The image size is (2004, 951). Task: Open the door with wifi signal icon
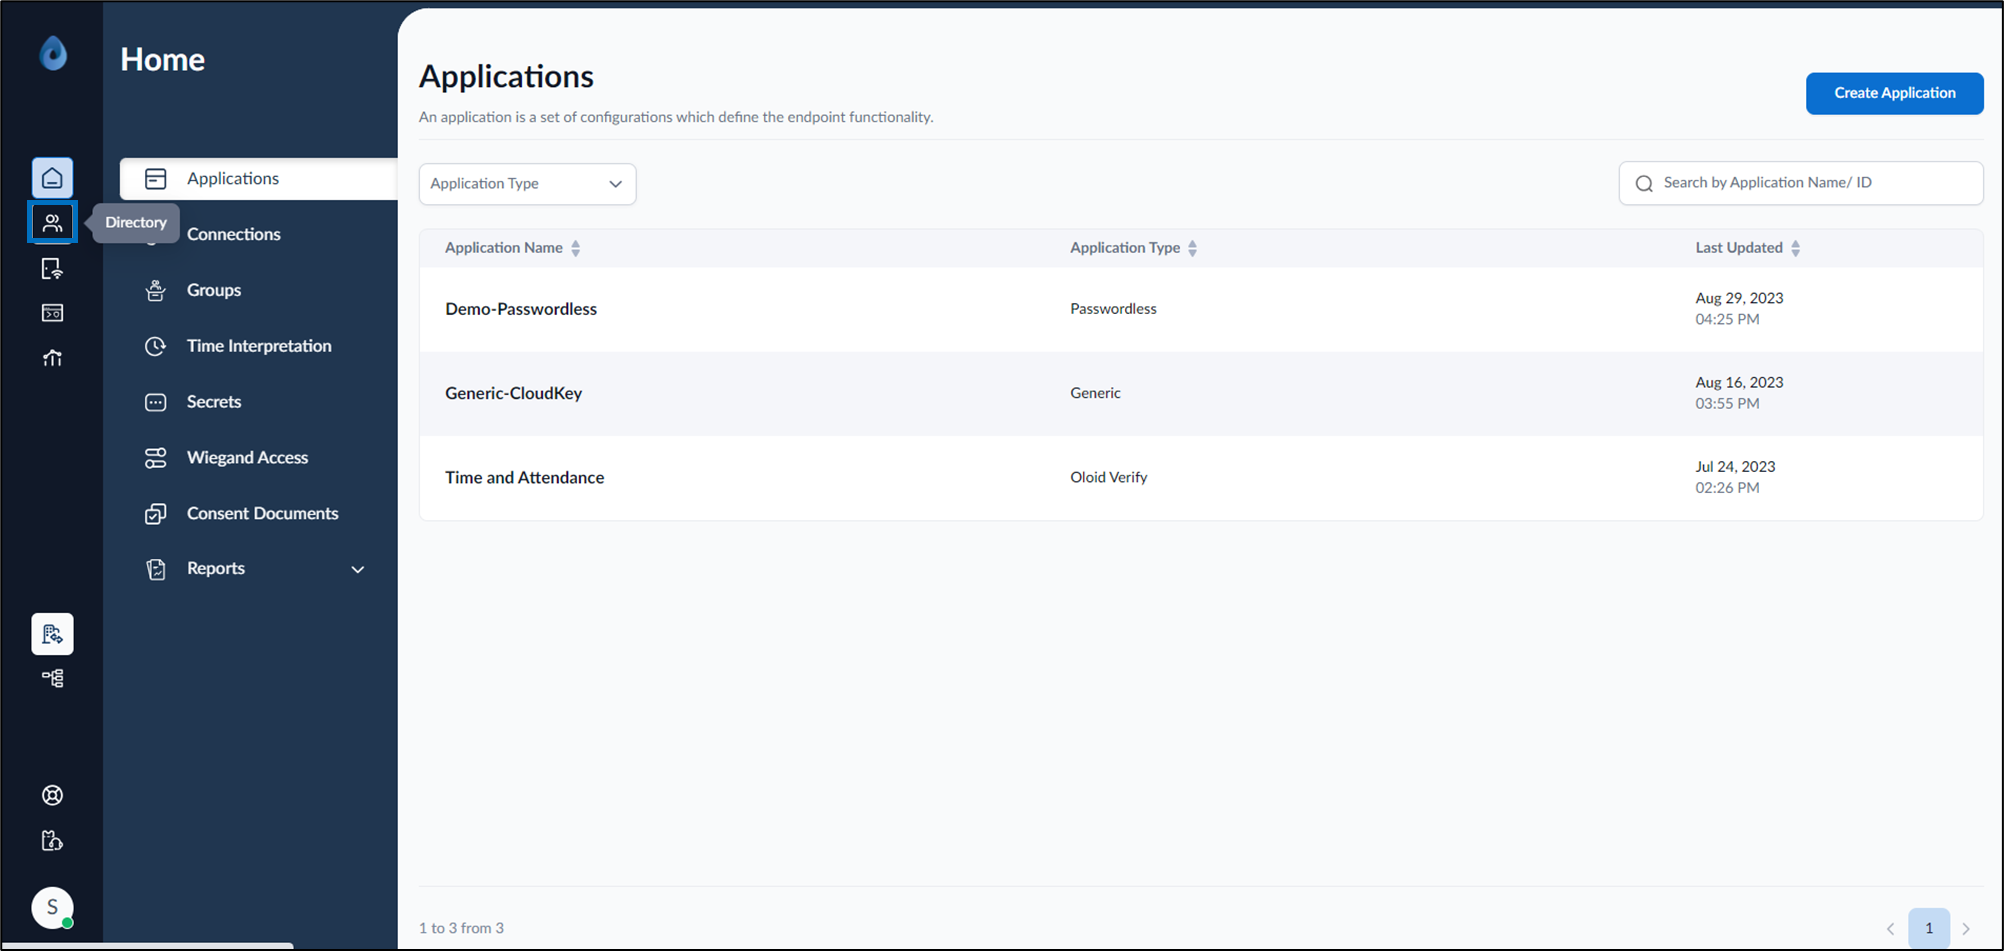pyautogui.click(x=52, y=268)
